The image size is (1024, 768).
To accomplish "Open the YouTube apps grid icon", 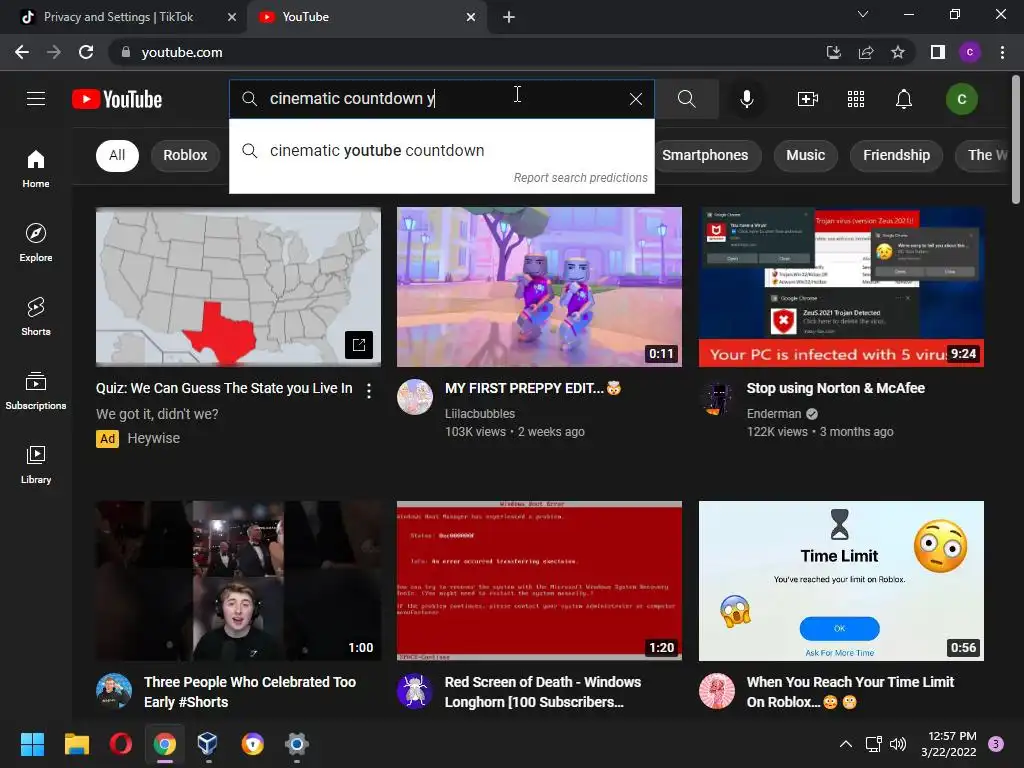I will click(856, 99).
